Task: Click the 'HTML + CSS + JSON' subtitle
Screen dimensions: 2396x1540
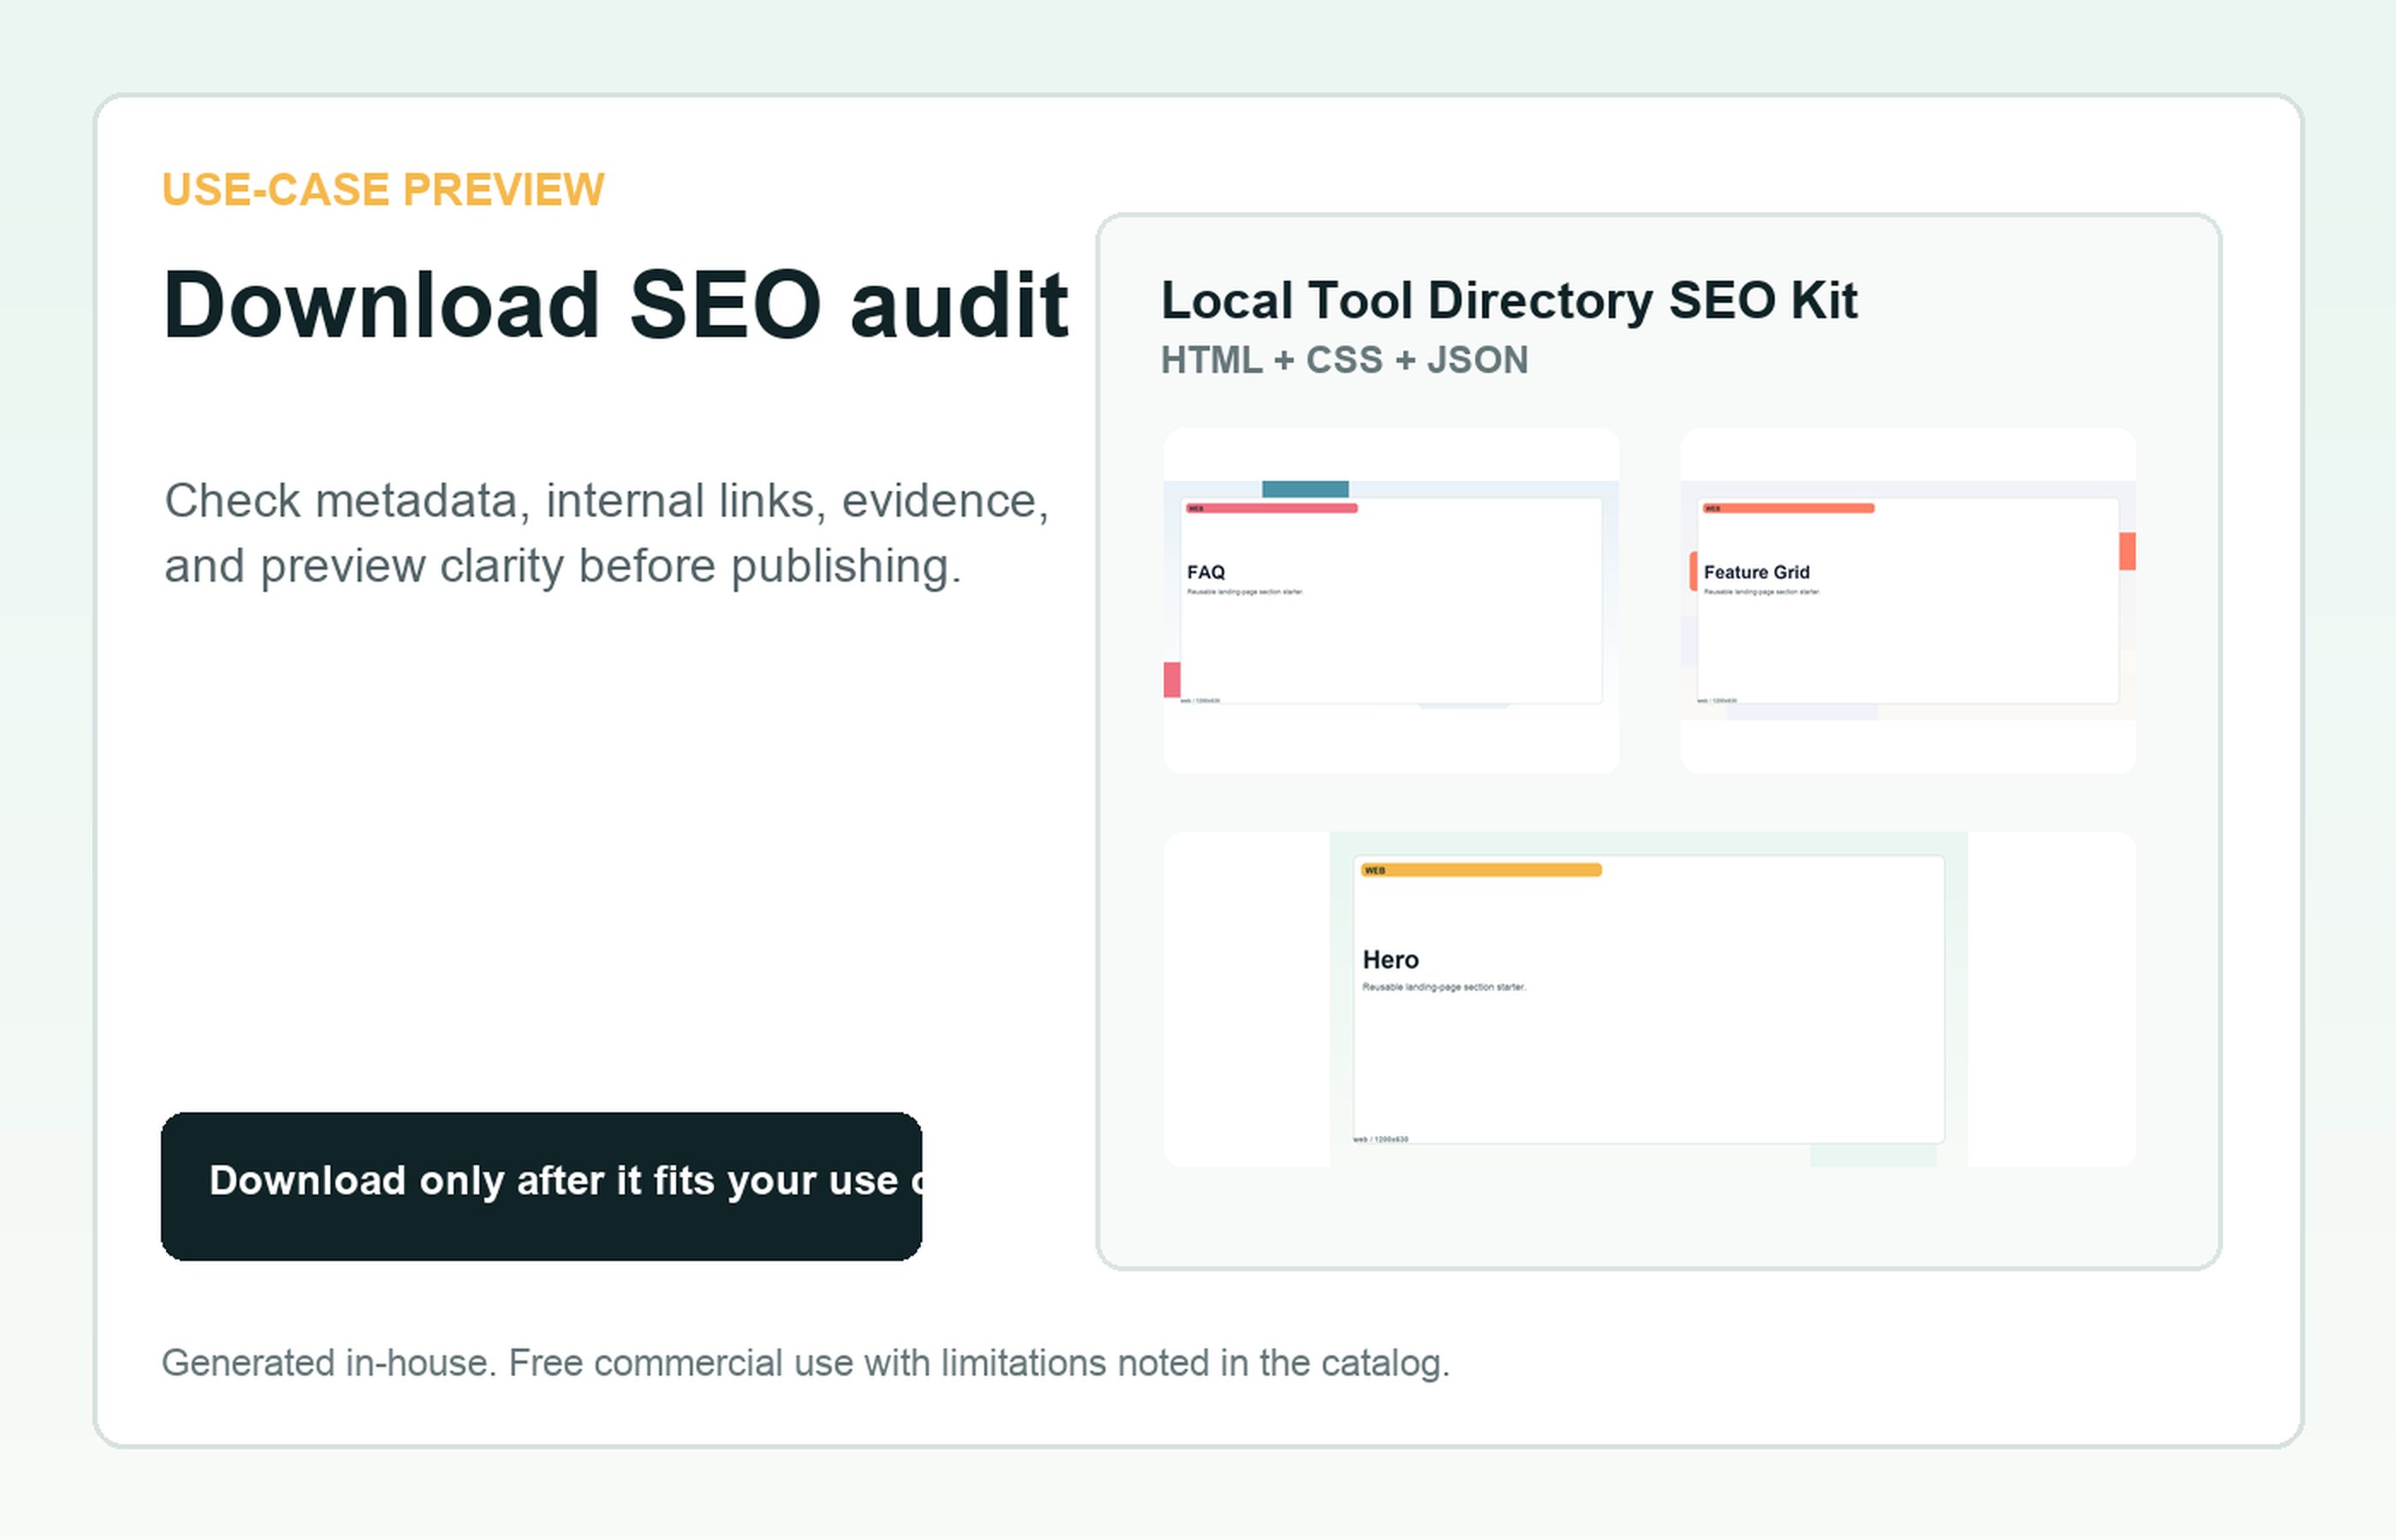Action: pyautogui.click(x=1344, y=360)
